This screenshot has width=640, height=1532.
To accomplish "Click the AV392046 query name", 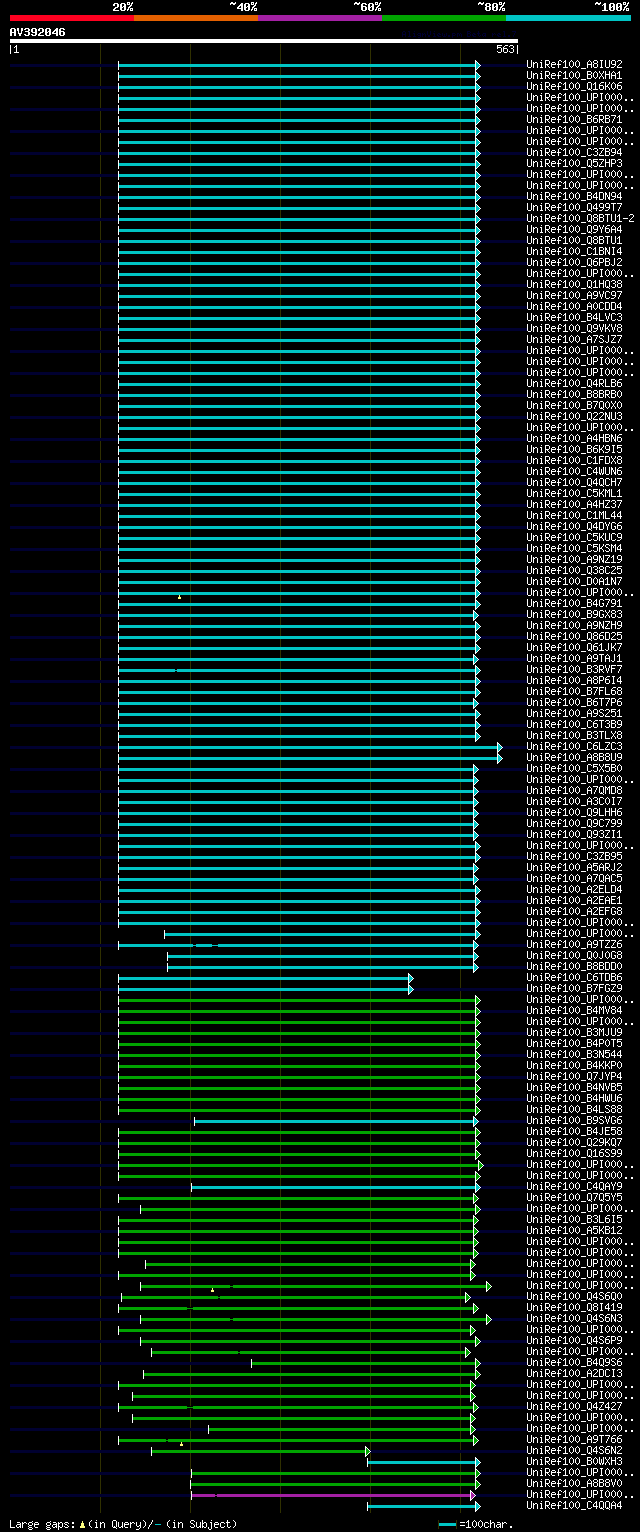I will [38, 32].
